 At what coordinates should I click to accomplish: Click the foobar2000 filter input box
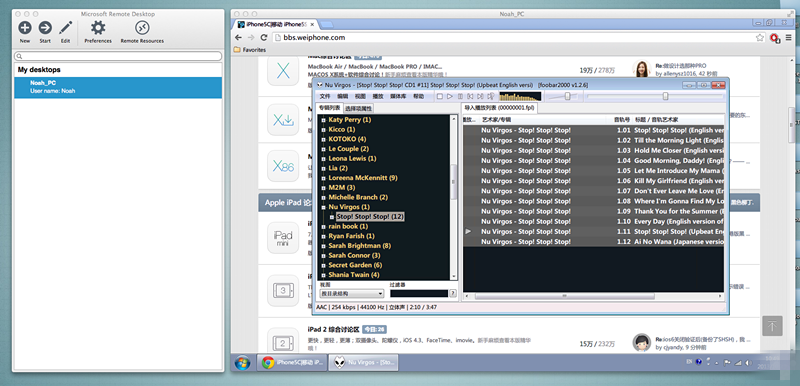click(x=419, y=293)
